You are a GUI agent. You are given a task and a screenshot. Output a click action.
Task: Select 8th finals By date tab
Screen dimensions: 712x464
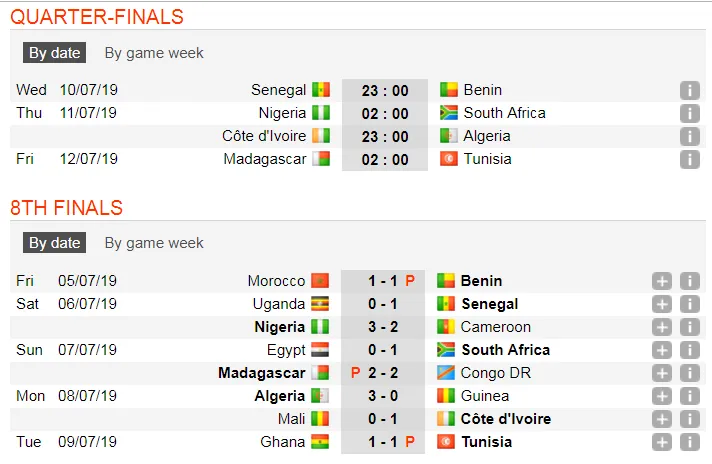(54, 243)
